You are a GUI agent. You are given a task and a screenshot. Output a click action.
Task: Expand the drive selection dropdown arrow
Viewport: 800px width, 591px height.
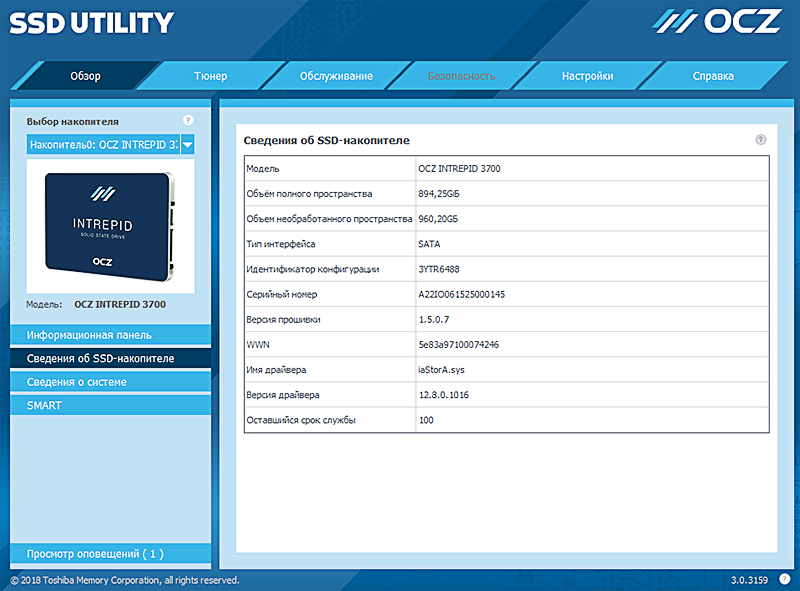pyautogui.click(x=187, y=145)
